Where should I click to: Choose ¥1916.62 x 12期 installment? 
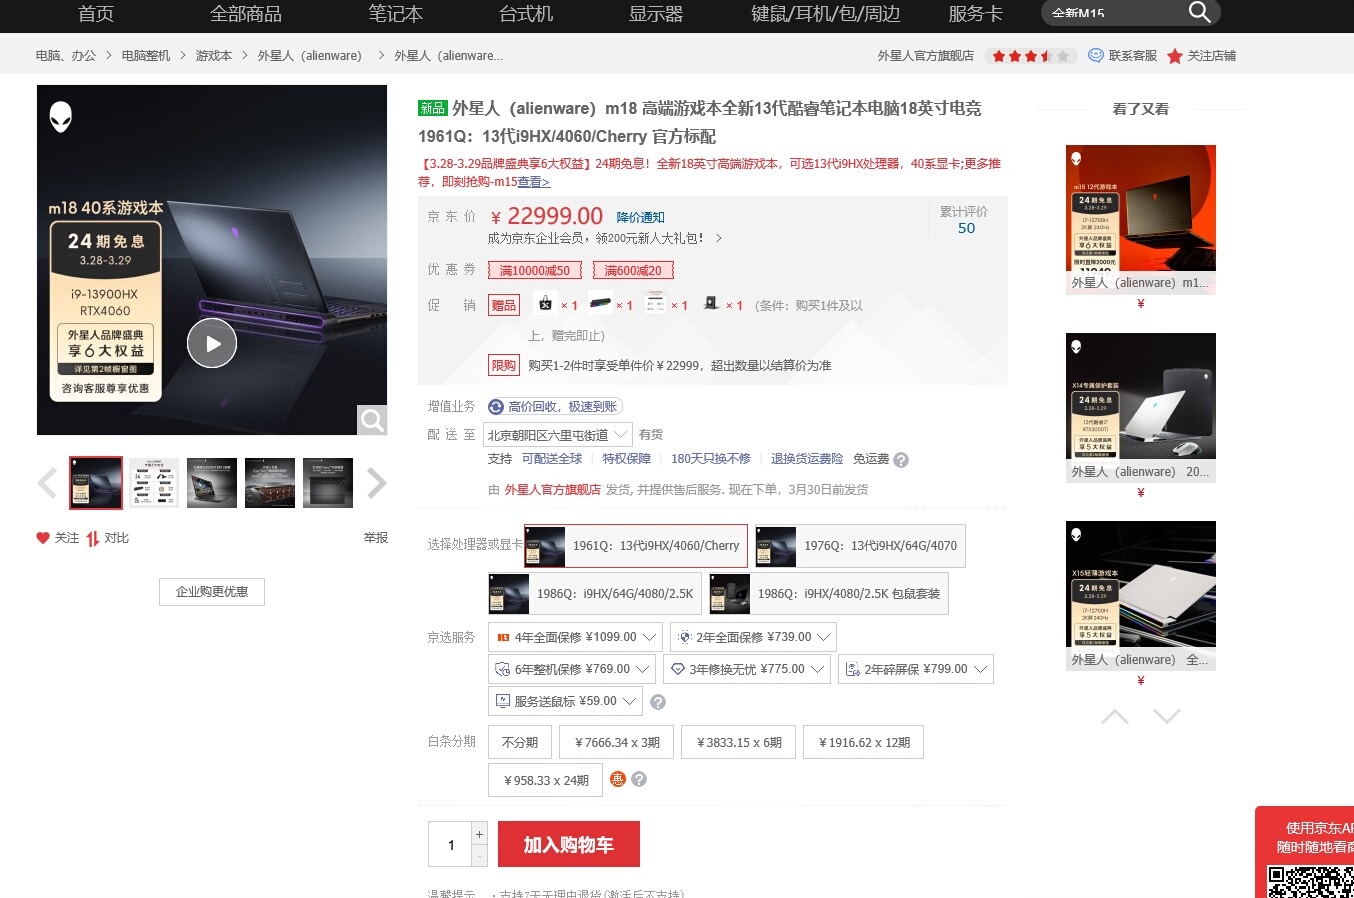pyautogui.click(x=864, y=743)
